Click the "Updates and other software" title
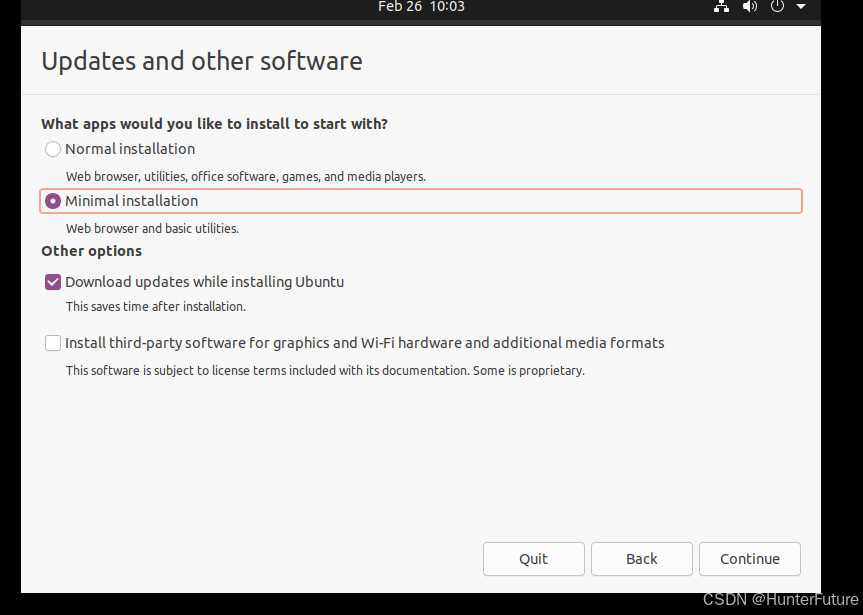The height and width of the screenshot is (615, 863). (201, 62)
